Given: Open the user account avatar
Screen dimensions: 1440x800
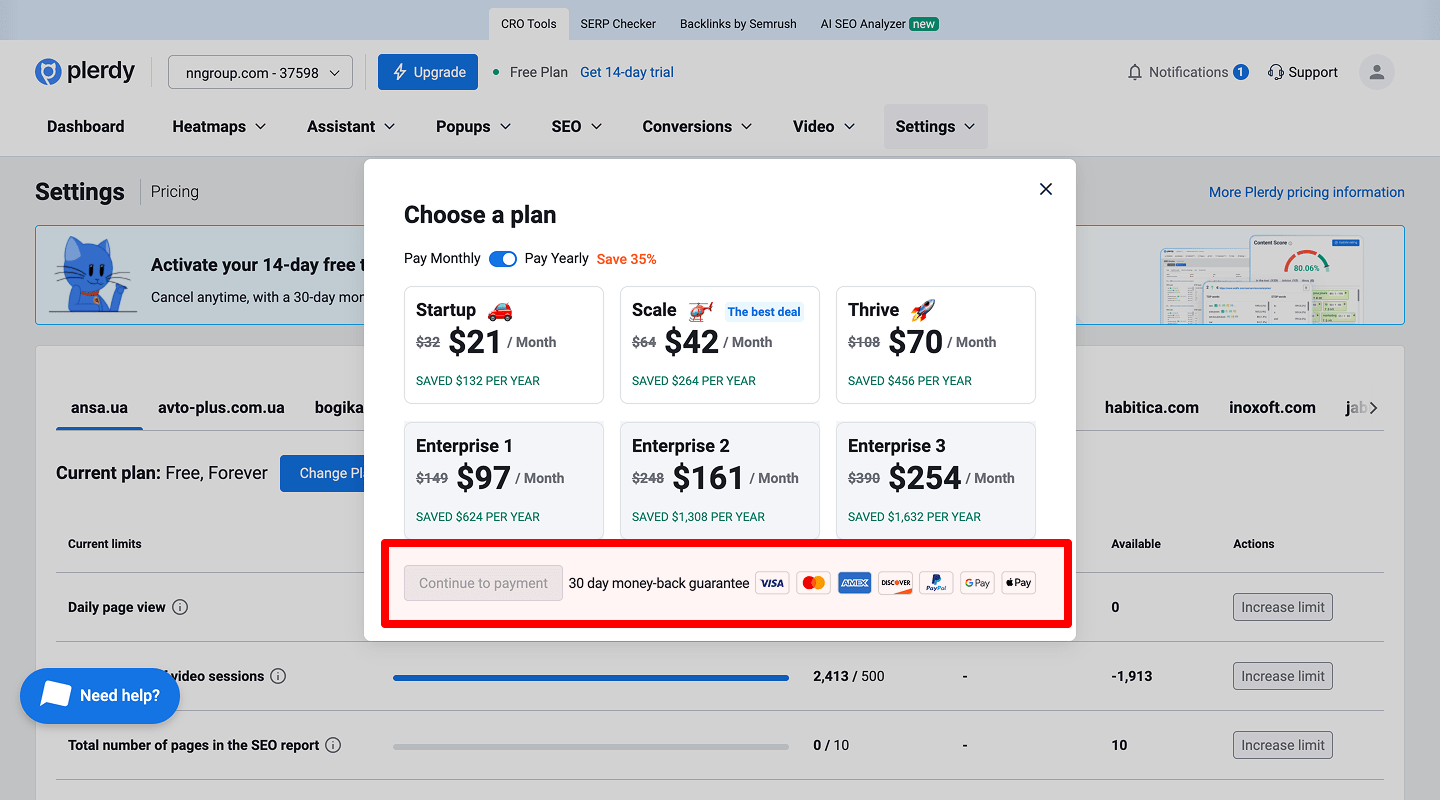Looking at the screenshot, I should click(x=1376, y=71).
